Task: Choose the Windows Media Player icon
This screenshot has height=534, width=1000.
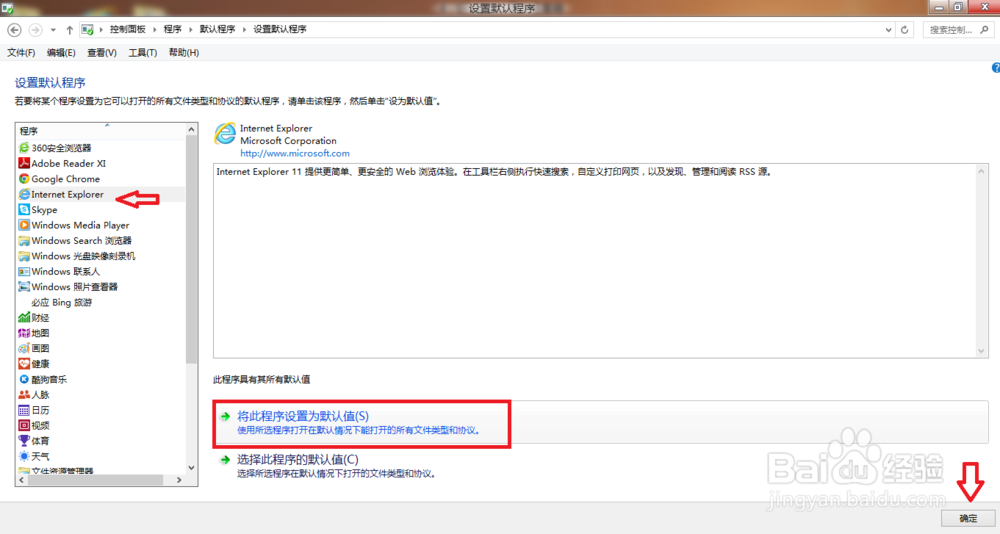Action: point(24,225)
